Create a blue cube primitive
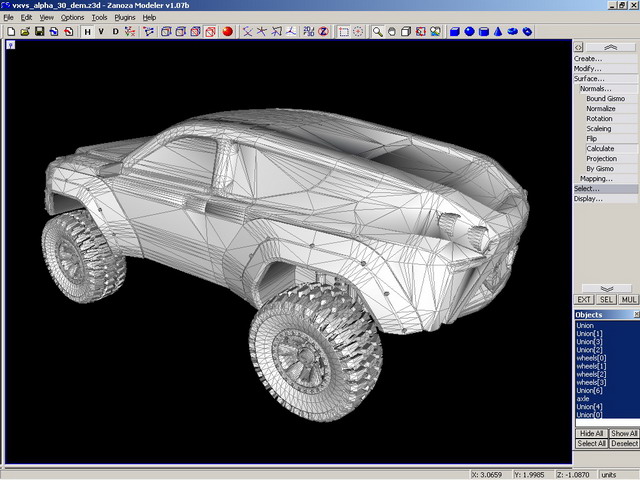The image size is (640, 480). click(x=454, y=31)
